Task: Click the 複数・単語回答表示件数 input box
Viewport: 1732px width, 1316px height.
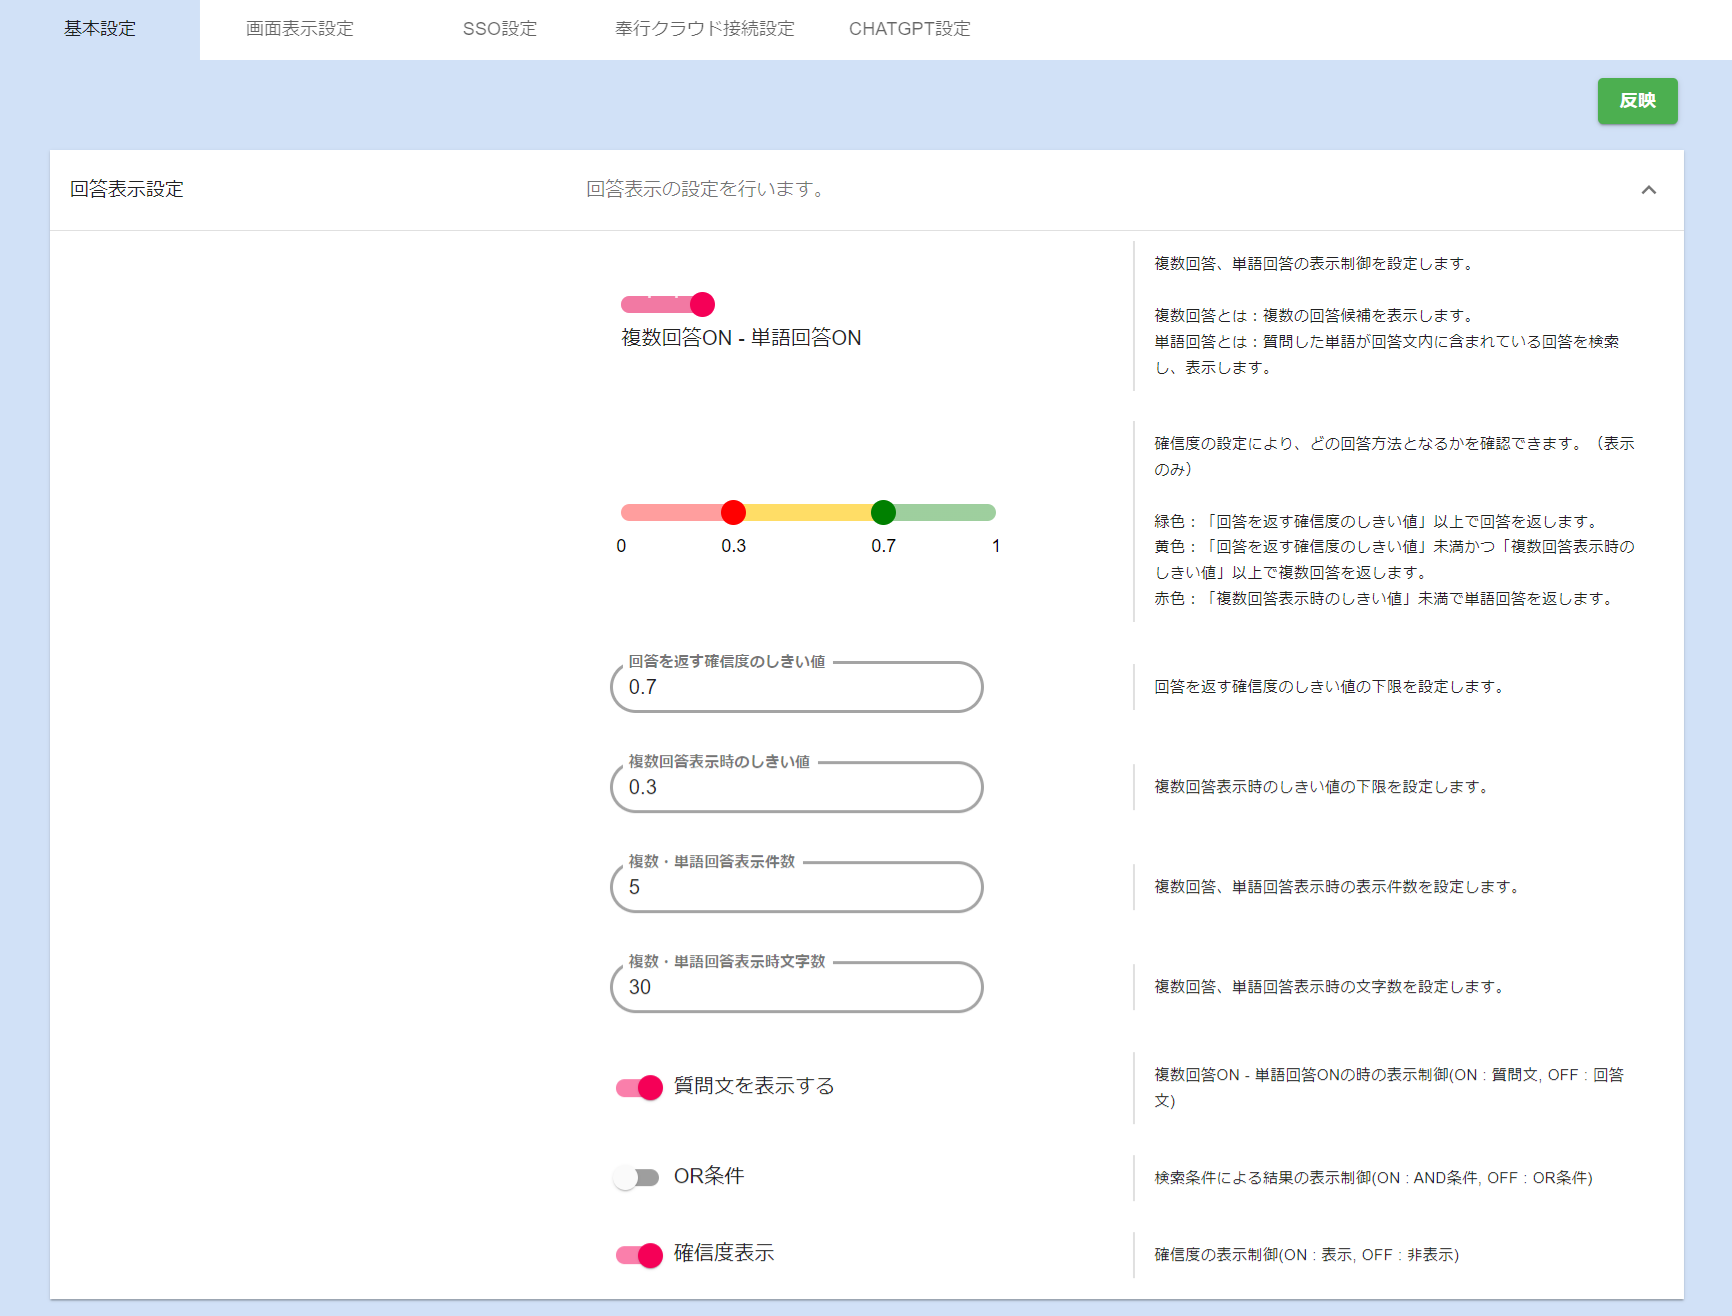Action: [796, 888]
